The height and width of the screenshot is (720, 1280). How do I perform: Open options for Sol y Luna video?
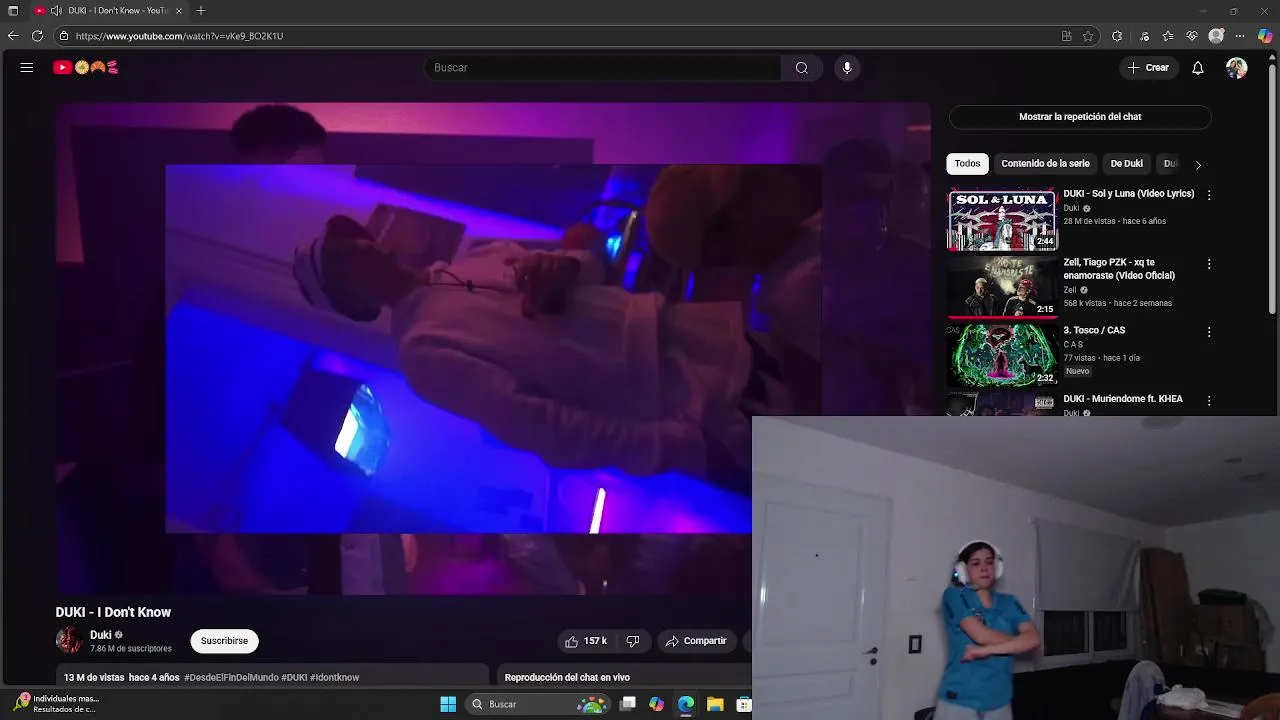tap(1209, 195)
